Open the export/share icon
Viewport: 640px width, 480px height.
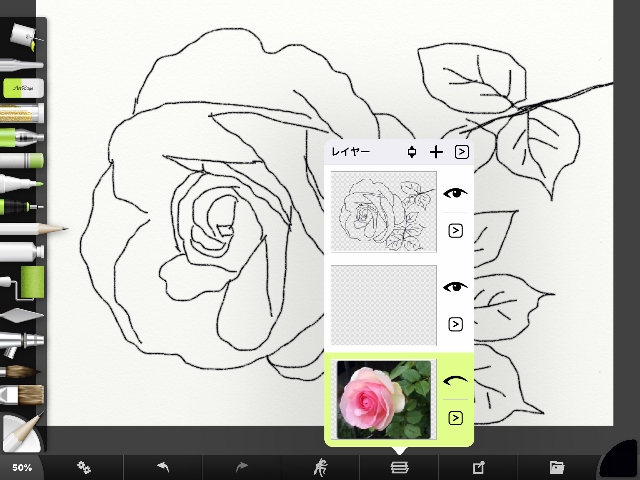click(x=478, y=467)
